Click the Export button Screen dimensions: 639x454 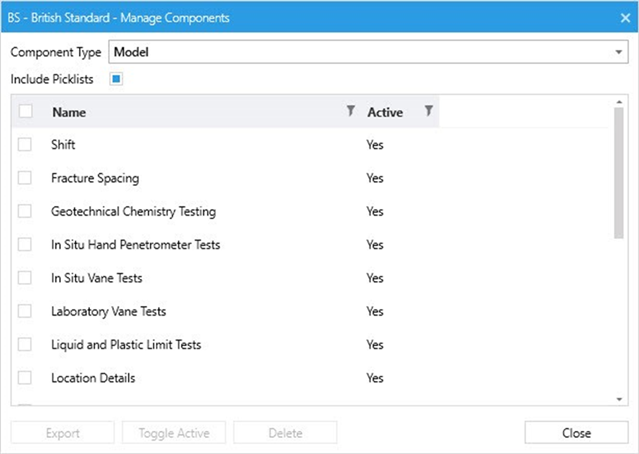(x=63, y=433)
